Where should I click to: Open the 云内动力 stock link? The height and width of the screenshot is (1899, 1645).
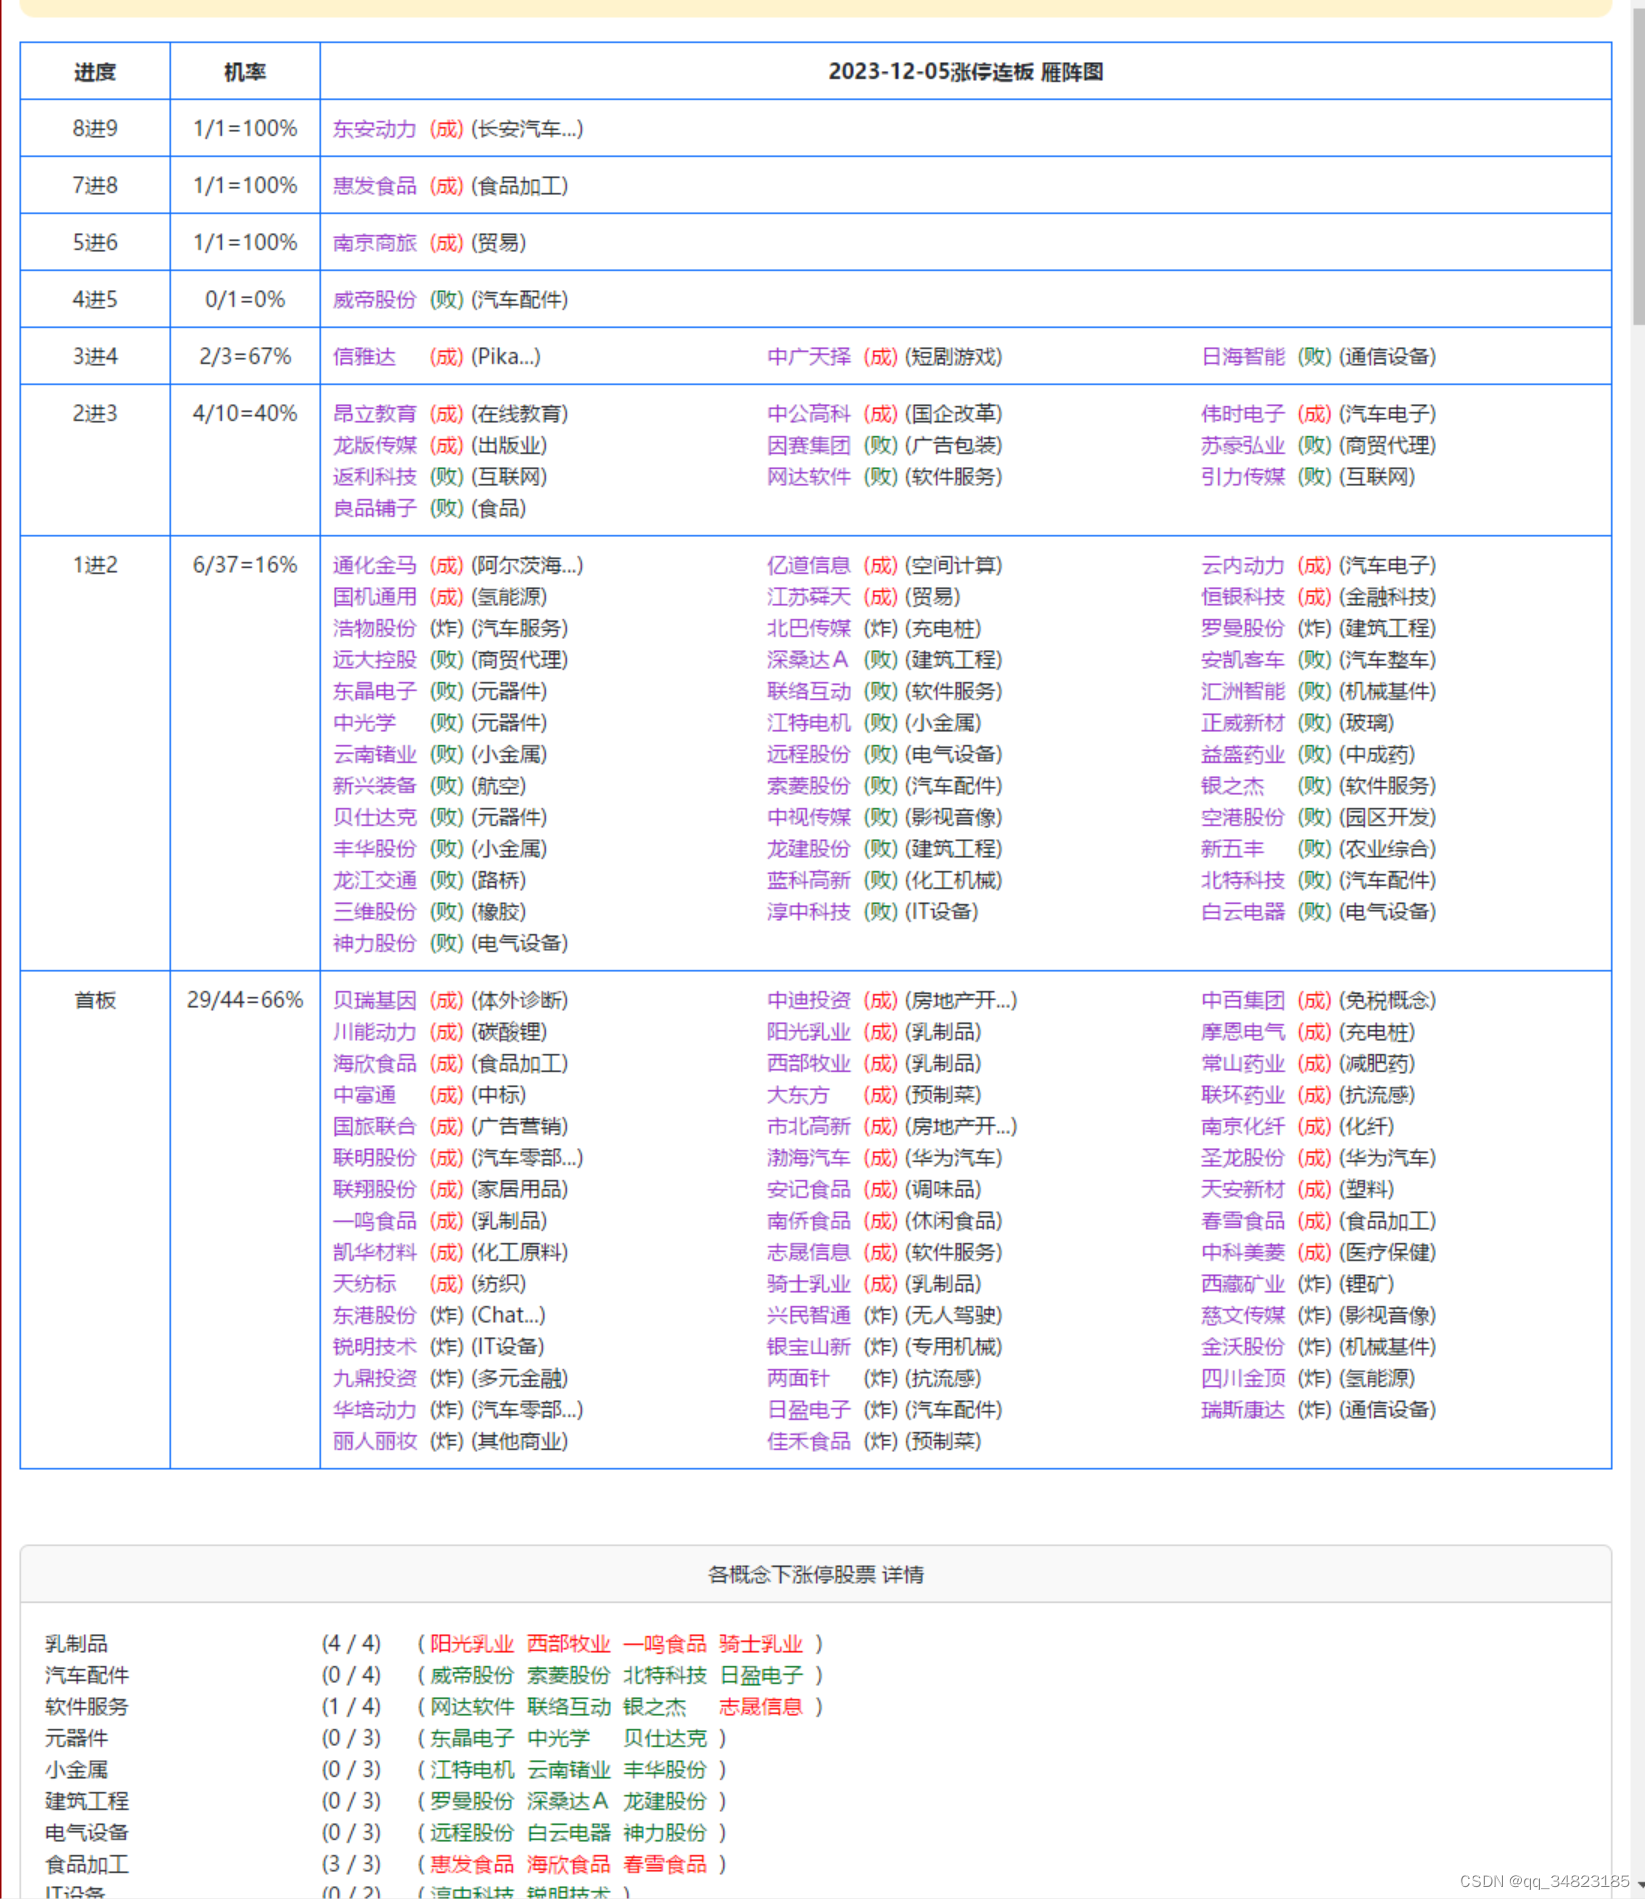pyautogui.click(x=1242, y=565)
